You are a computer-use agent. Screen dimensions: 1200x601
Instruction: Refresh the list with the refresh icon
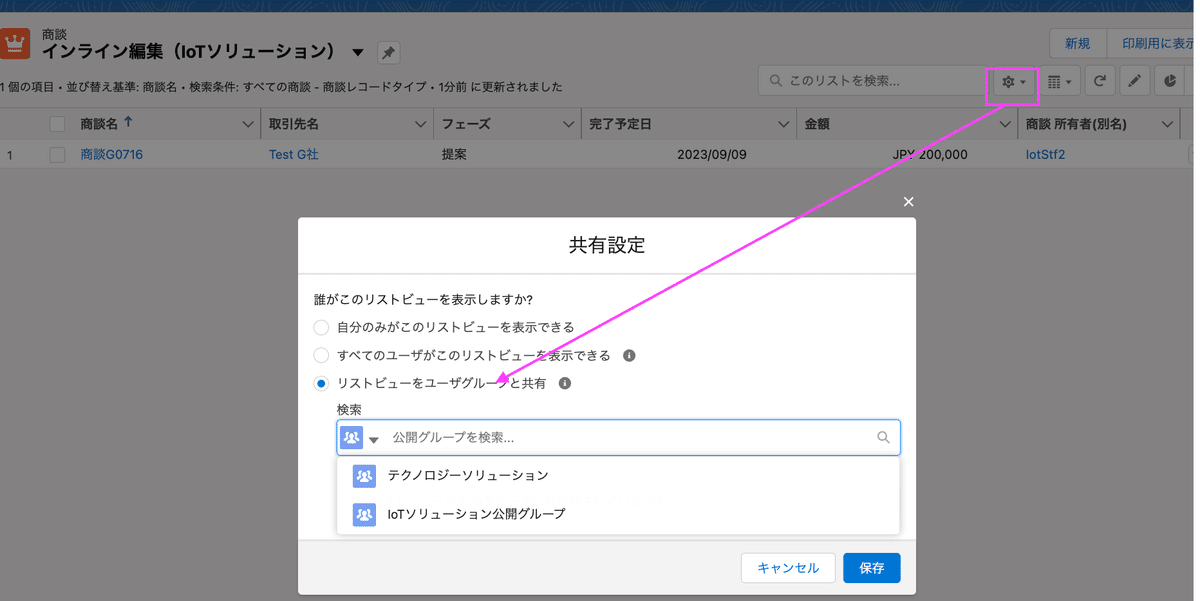pos(1100,82)
